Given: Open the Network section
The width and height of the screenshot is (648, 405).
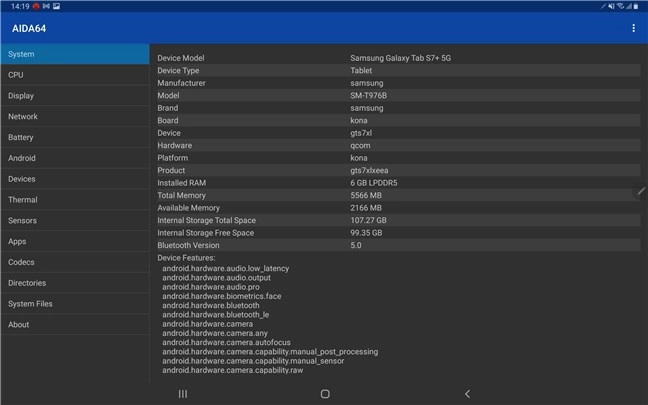Looking at the screenshot, I should (75, 117).
